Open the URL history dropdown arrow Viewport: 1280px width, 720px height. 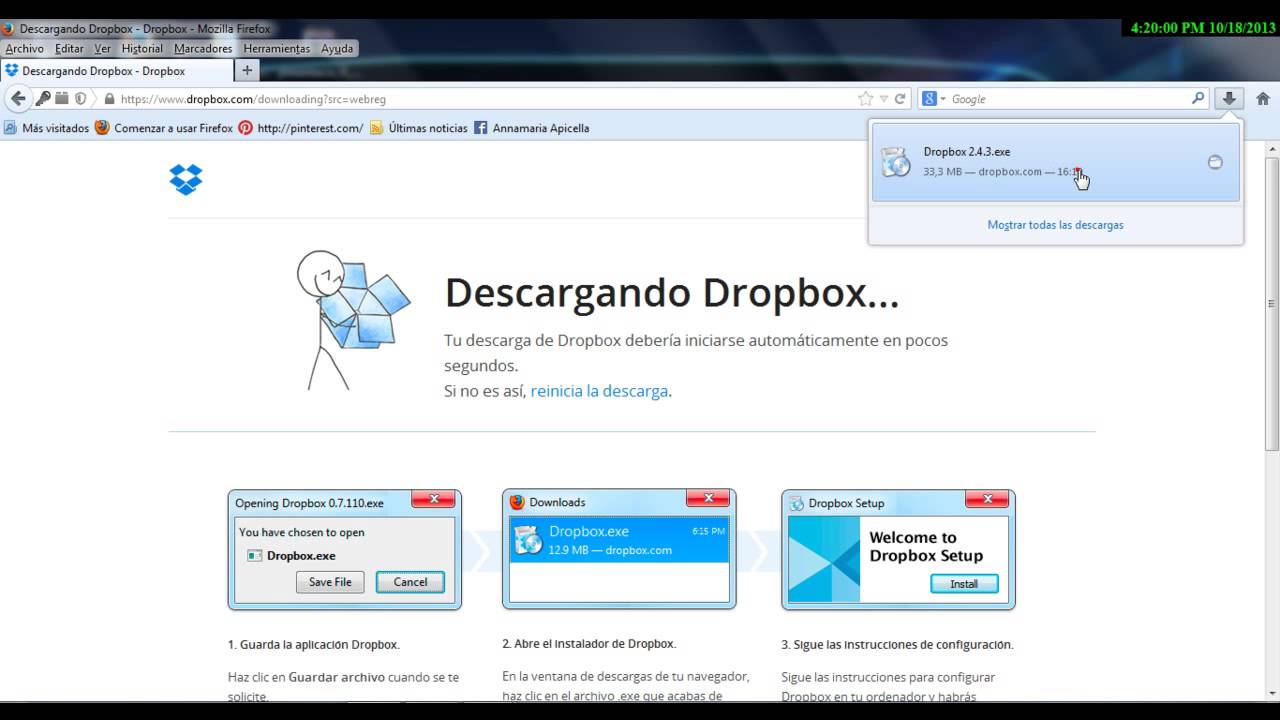[x=883, y=99]
